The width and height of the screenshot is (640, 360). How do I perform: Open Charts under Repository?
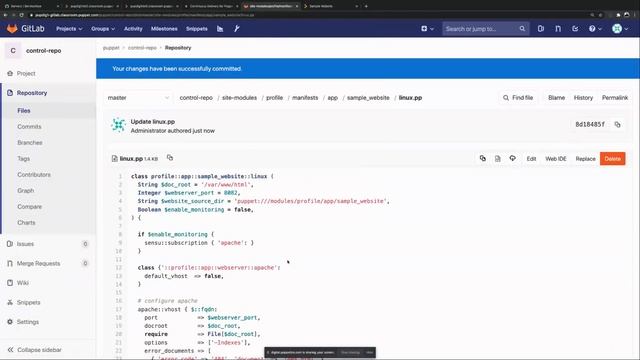click(26, 222)
